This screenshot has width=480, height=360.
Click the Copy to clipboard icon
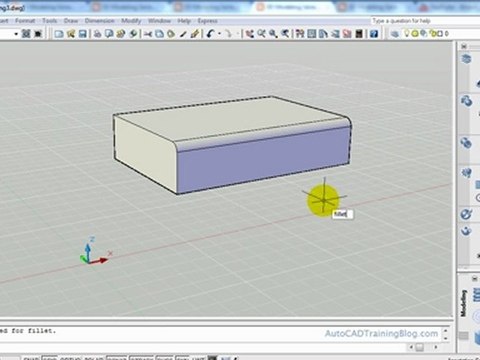point(160,34)
